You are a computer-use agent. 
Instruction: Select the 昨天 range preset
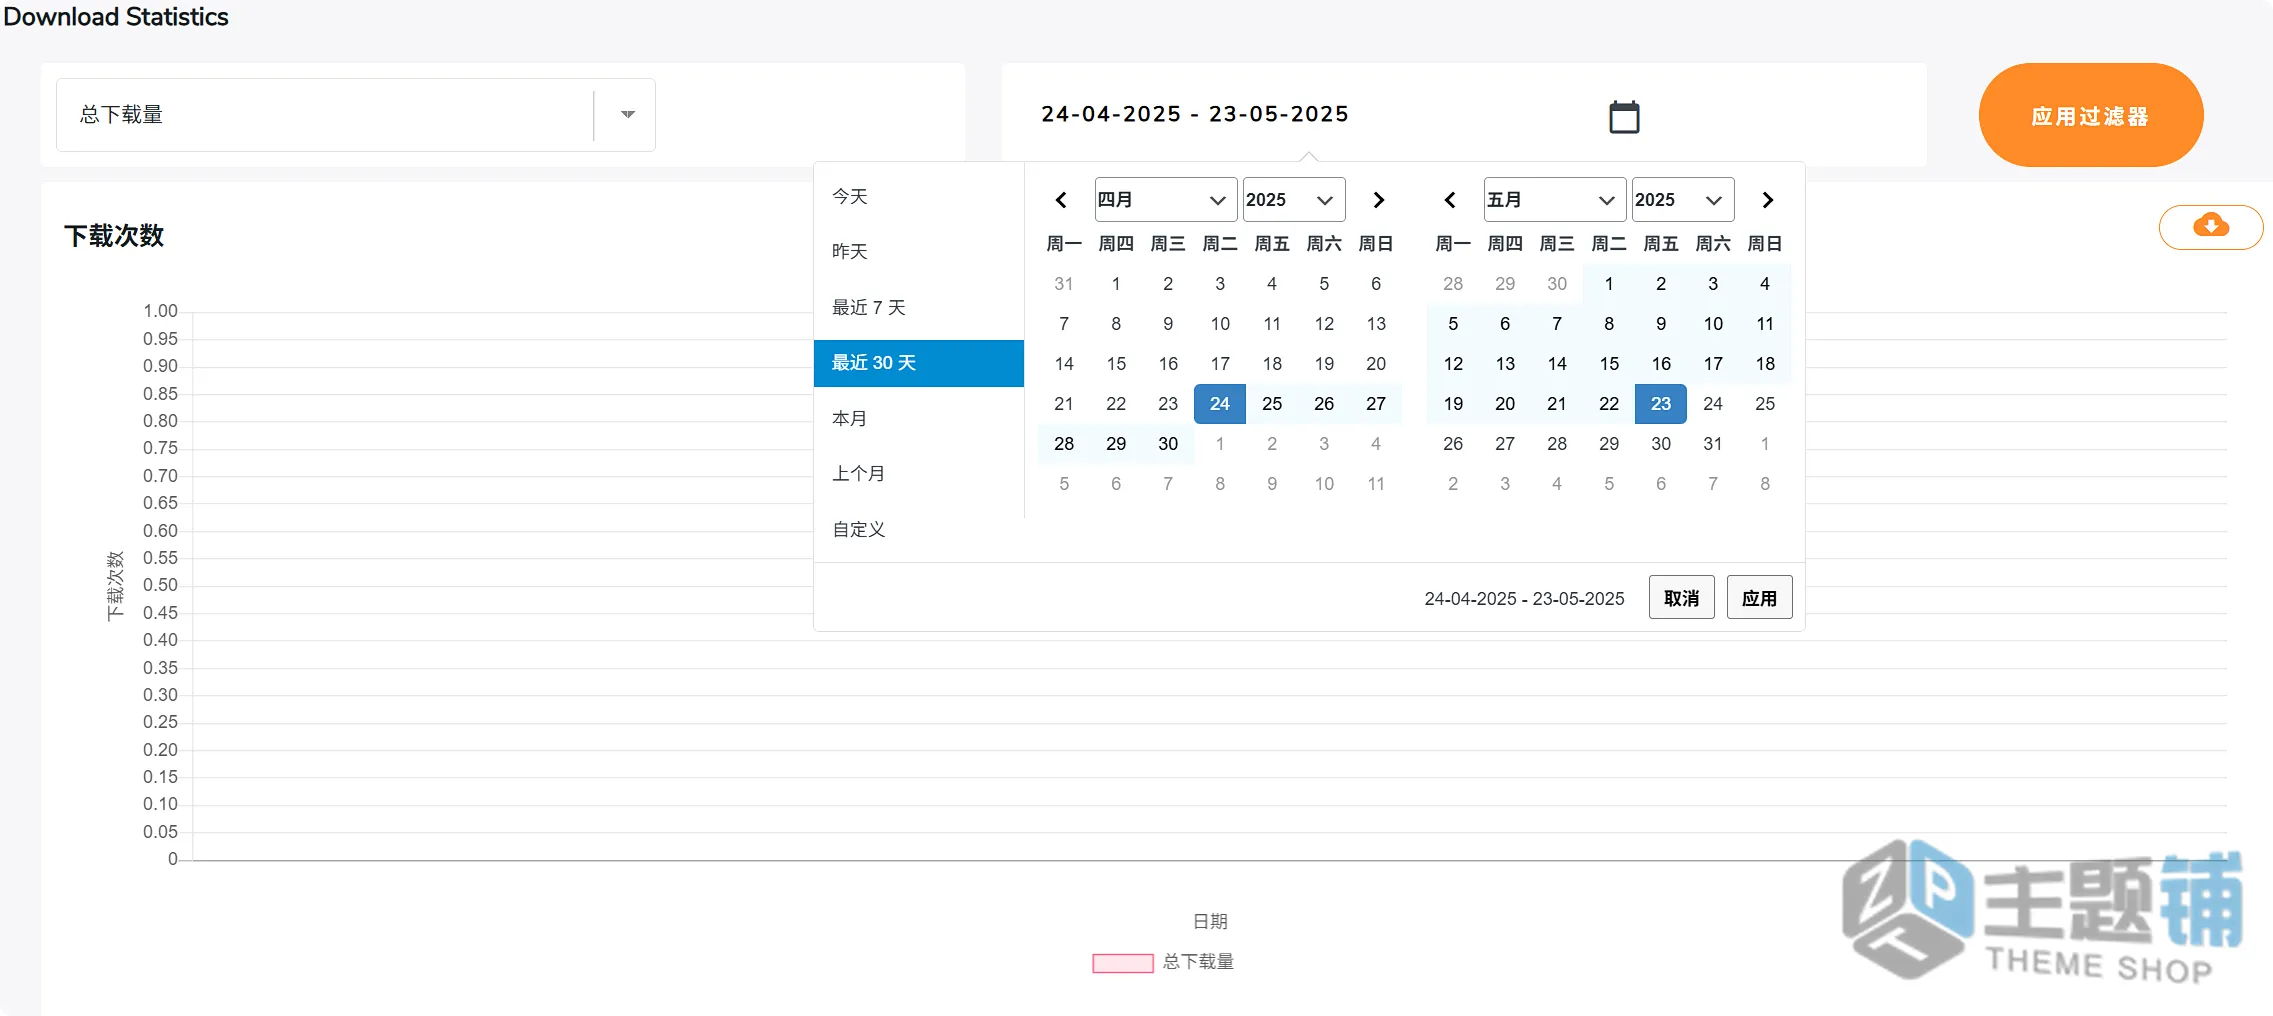[919, 252]
